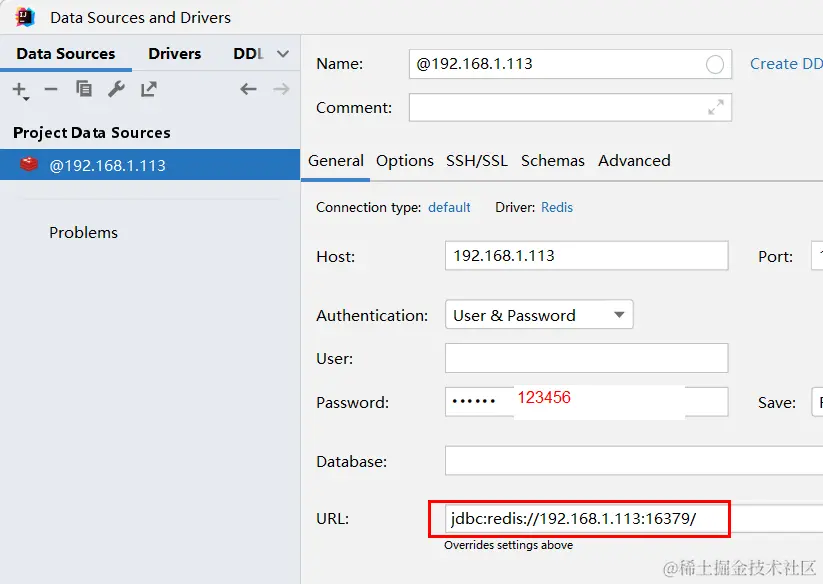The image size is (823, 584).
Task: Open the Save password dropdown
Action: pyautogui.click(x=817, y=402)
